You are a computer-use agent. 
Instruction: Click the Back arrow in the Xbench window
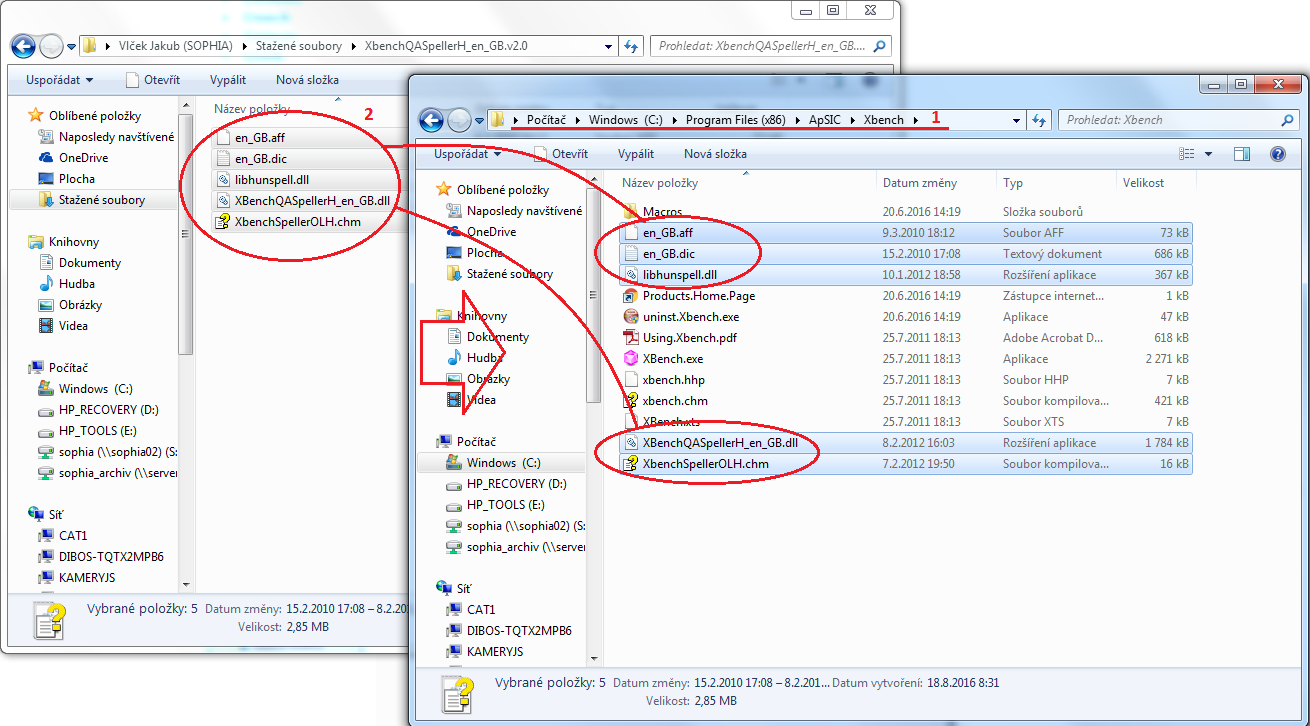[x=431, y=120]
